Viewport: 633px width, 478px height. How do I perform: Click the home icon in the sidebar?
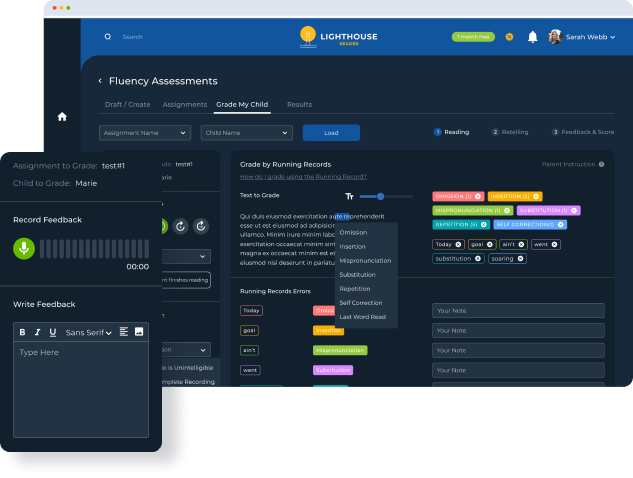62,116
